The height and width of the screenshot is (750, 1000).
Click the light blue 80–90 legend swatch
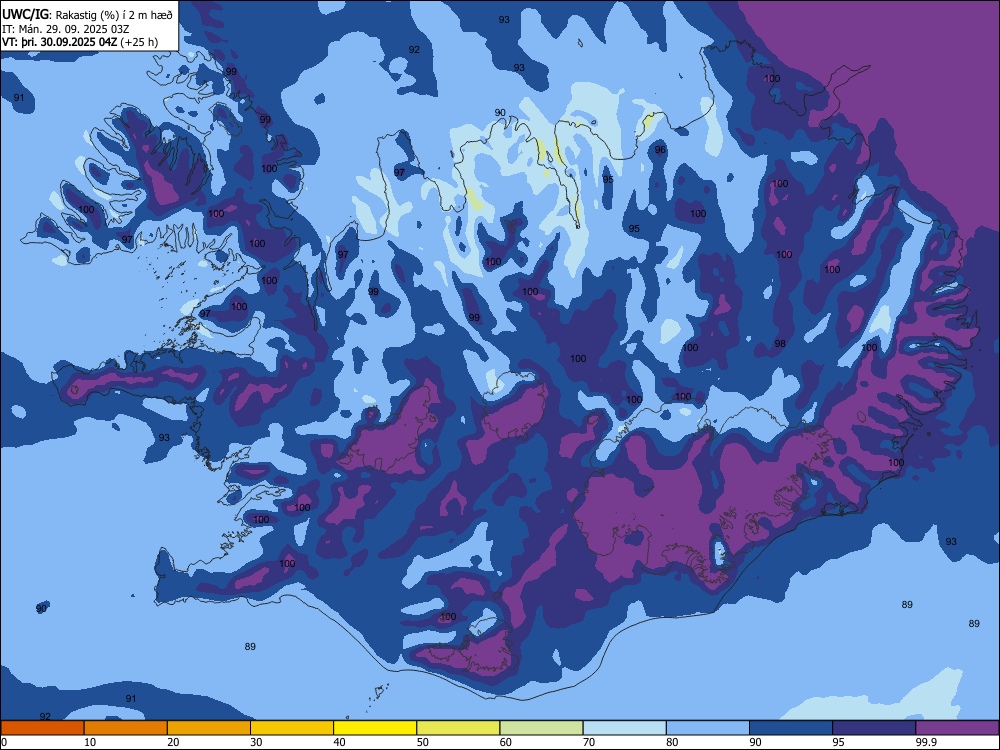[708, 728]
